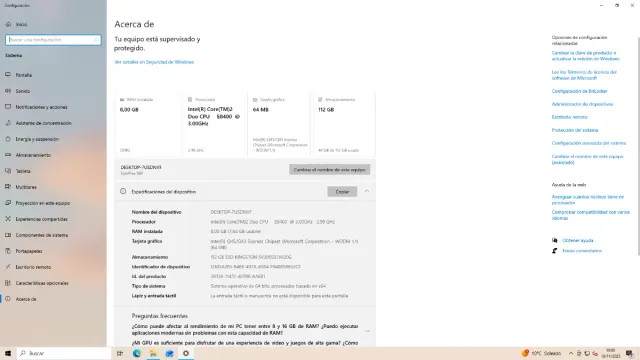
Task: Open the Mail app from taskbar
Action: tap(169, 353)
